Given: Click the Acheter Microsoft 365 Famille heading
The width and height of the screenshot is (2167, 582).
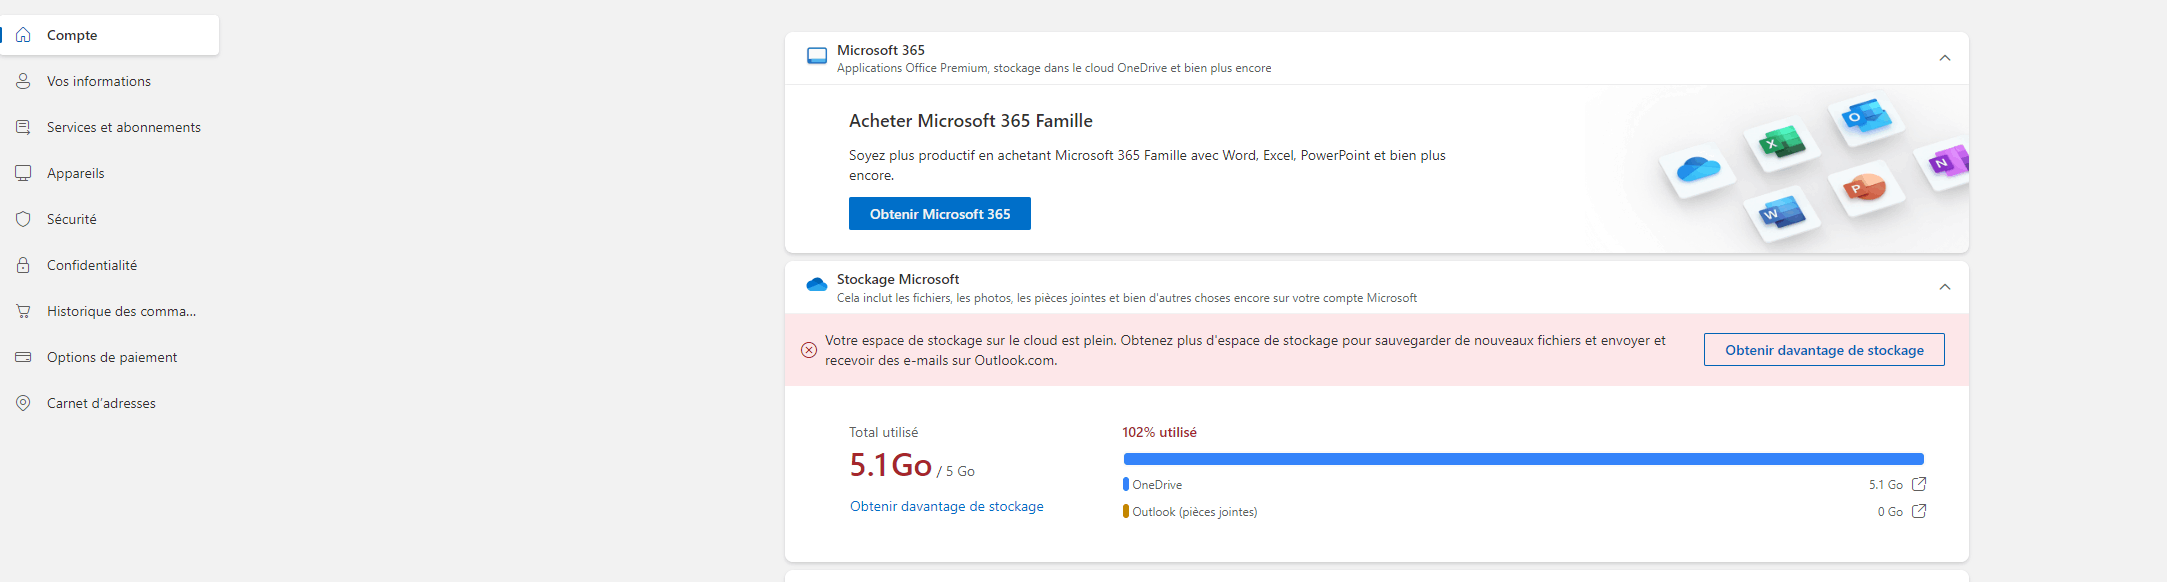Looking at the screenshot, I should click(x=971, y=121).
